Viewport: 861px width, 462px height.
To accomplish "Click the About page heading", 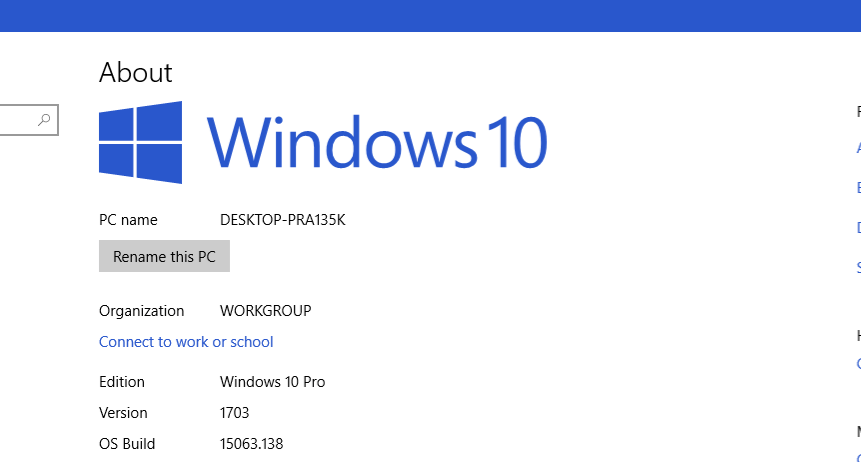I will (136, 73).
